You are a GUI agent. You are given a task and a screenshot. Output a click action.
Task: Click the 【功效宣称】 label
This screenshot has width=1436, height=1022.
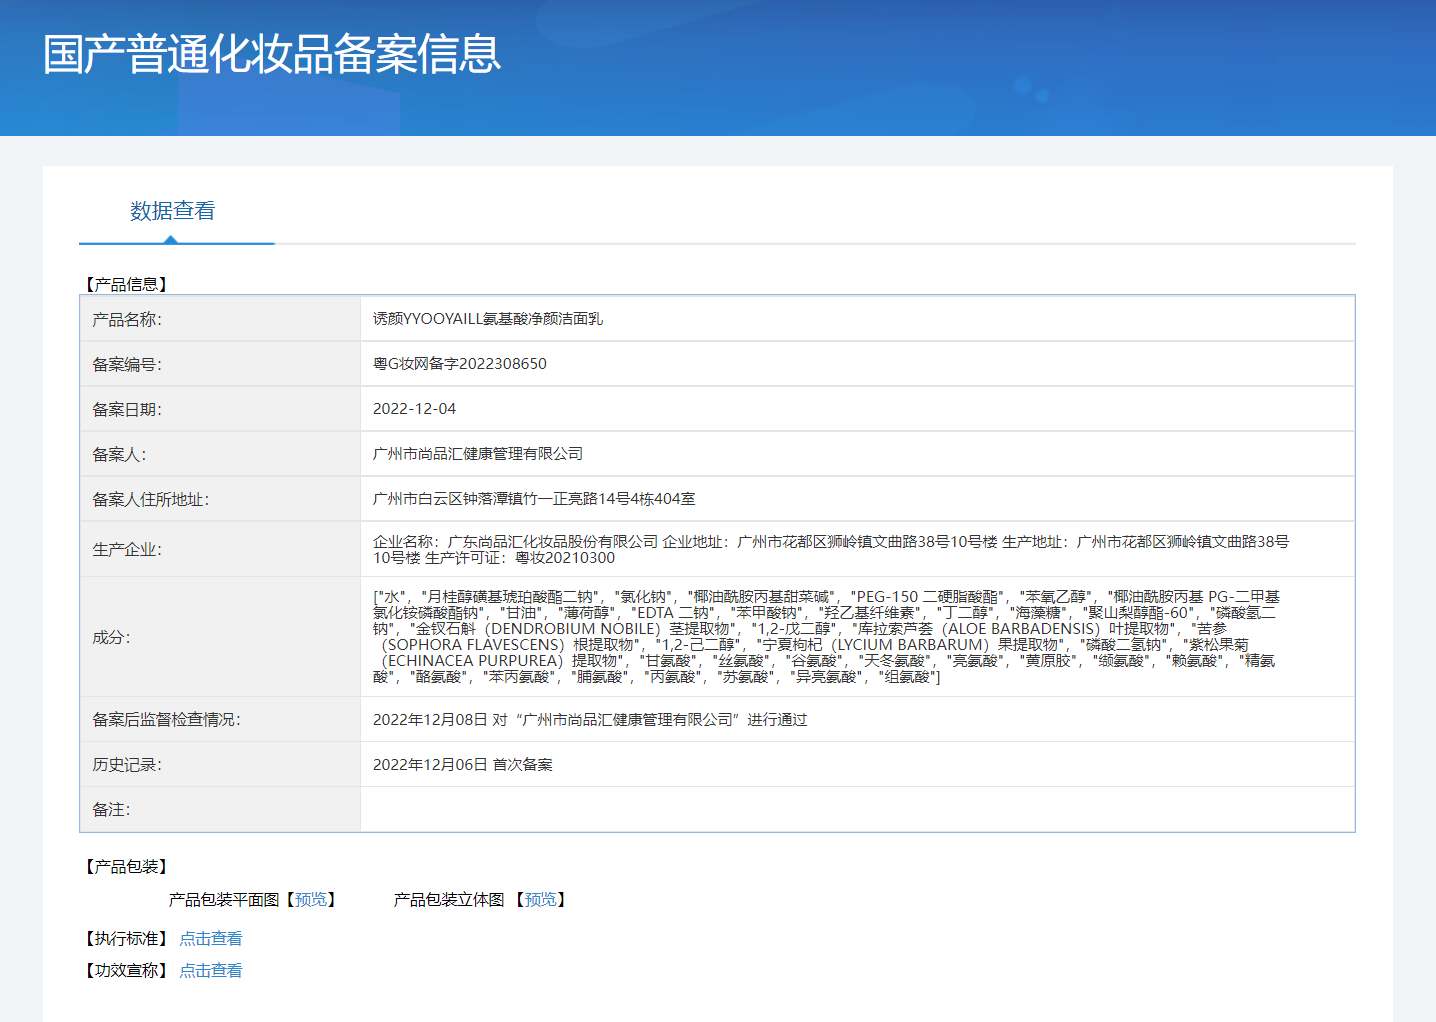click(x=125, y=971)
